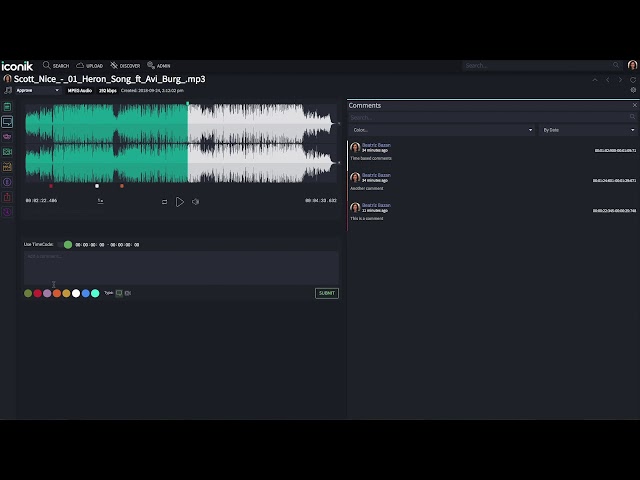Seek in the white unplayed waveform area
The image size is (640, 480).
click(x=262, y=143)
